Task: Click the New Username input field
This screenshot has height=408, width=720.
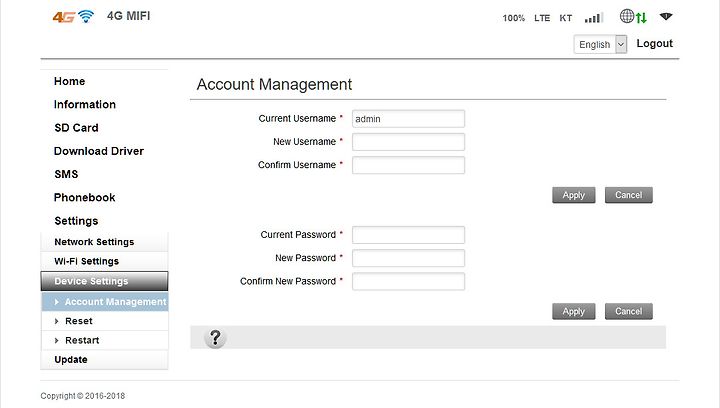Action: (x=408, y=142)
